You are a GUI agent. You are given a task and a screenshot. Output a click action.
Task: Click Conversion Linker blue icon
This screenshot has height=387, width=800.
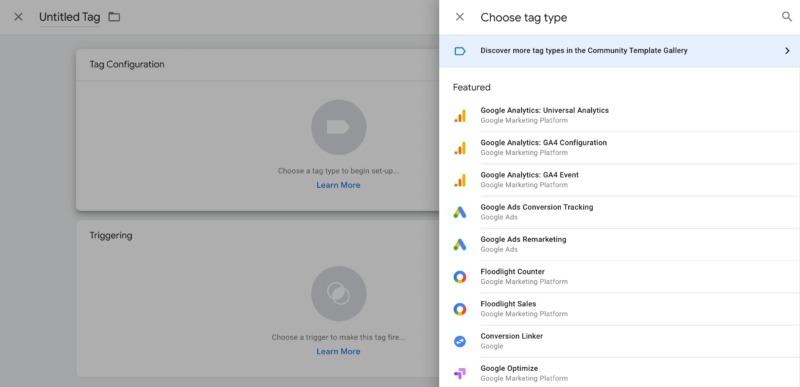click(x=460, y=342)
